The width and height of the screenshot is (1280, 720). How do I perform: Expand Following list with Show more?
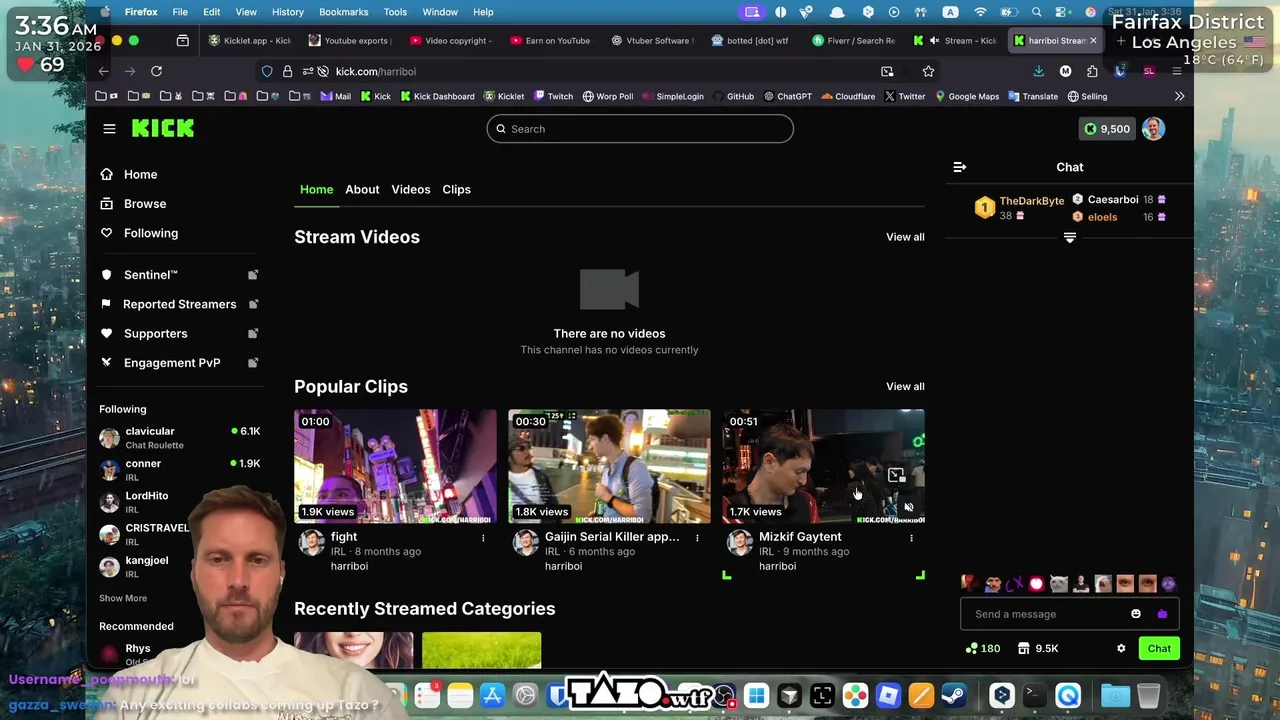123,598
